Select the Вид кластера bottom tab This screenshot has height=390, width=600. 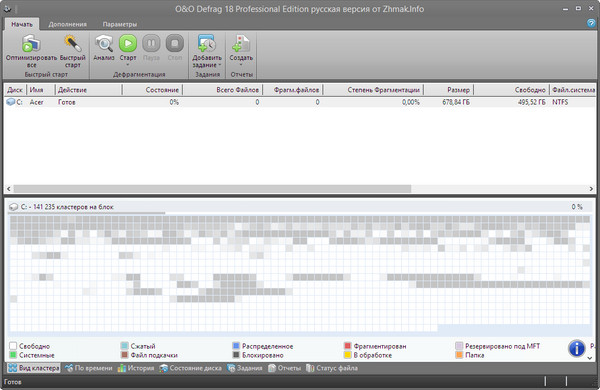pos(34,368)
